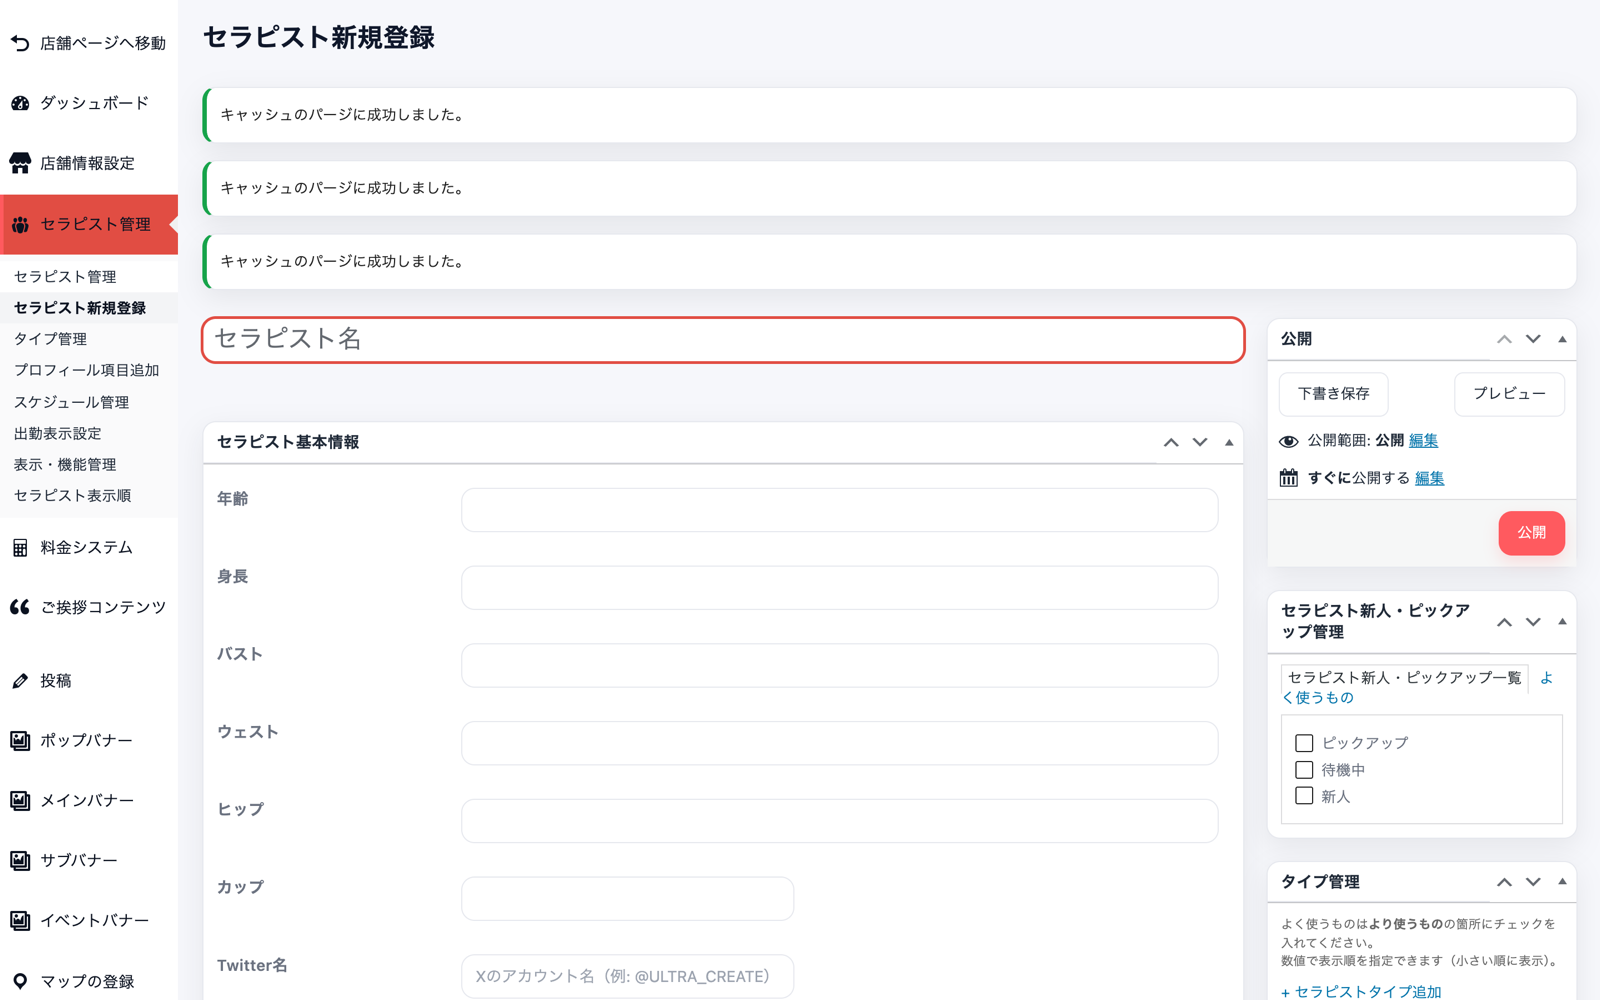1600x1000 pixels.
Task: Open スケジュール管理 in the submenu
Action: [72, 402]
